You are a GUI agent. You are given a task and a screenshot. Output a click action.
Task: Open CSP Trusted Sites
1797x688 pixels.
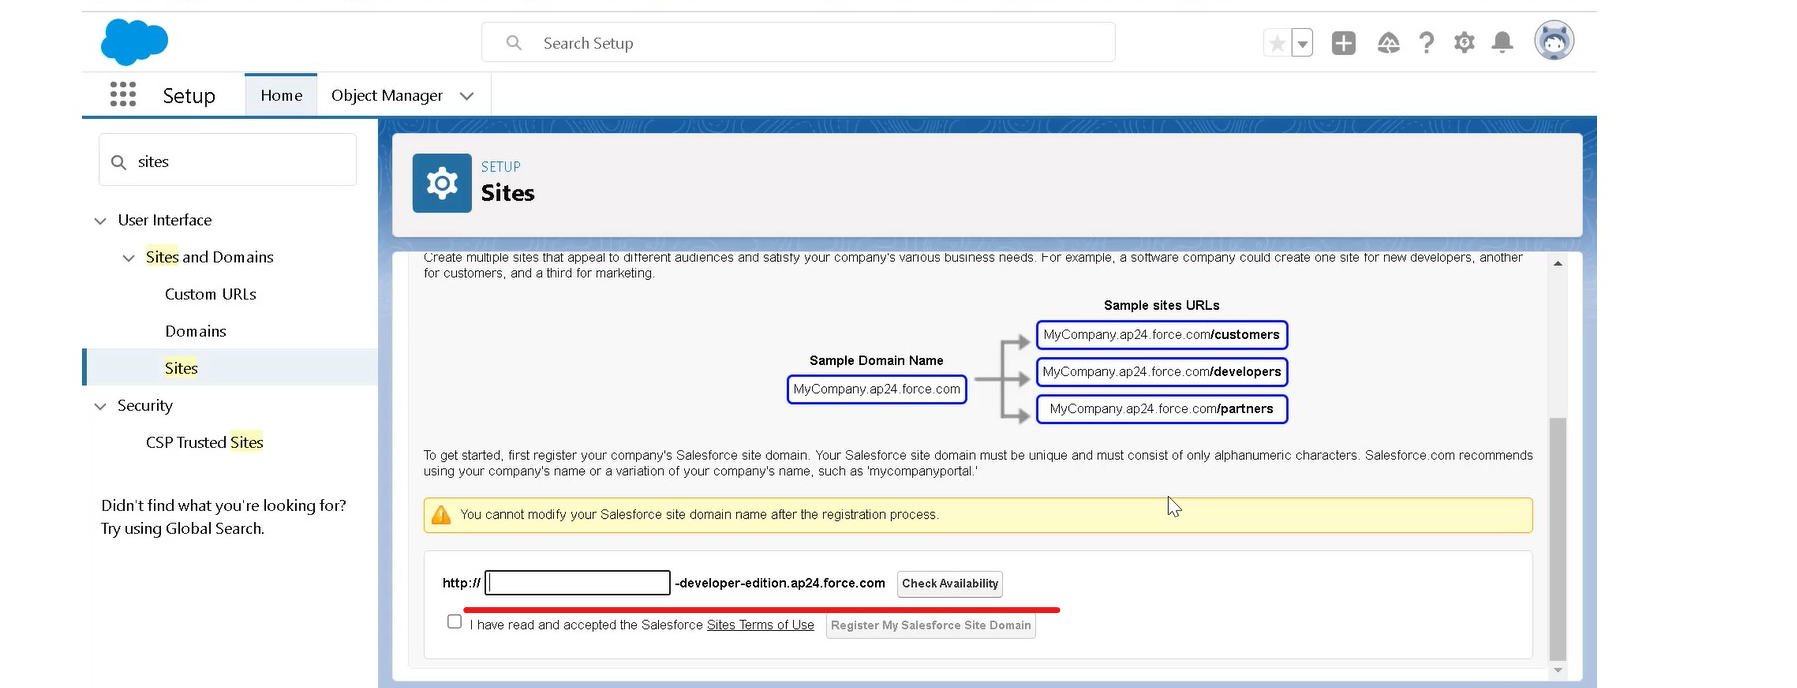(x=205, y=442)
